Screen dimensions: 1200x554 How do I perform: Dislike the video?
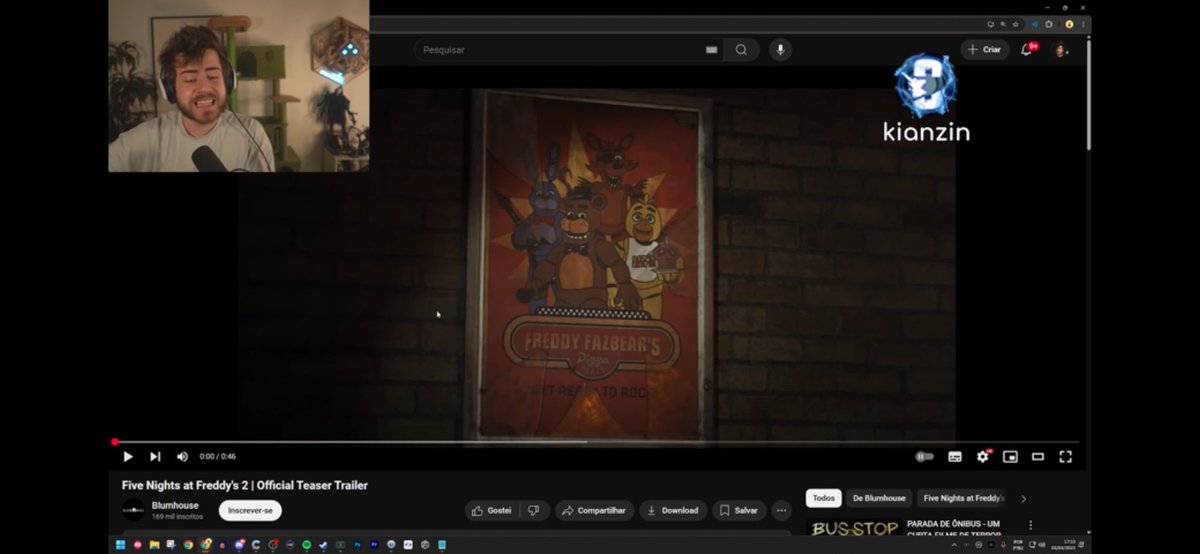[x=533, y=510]
